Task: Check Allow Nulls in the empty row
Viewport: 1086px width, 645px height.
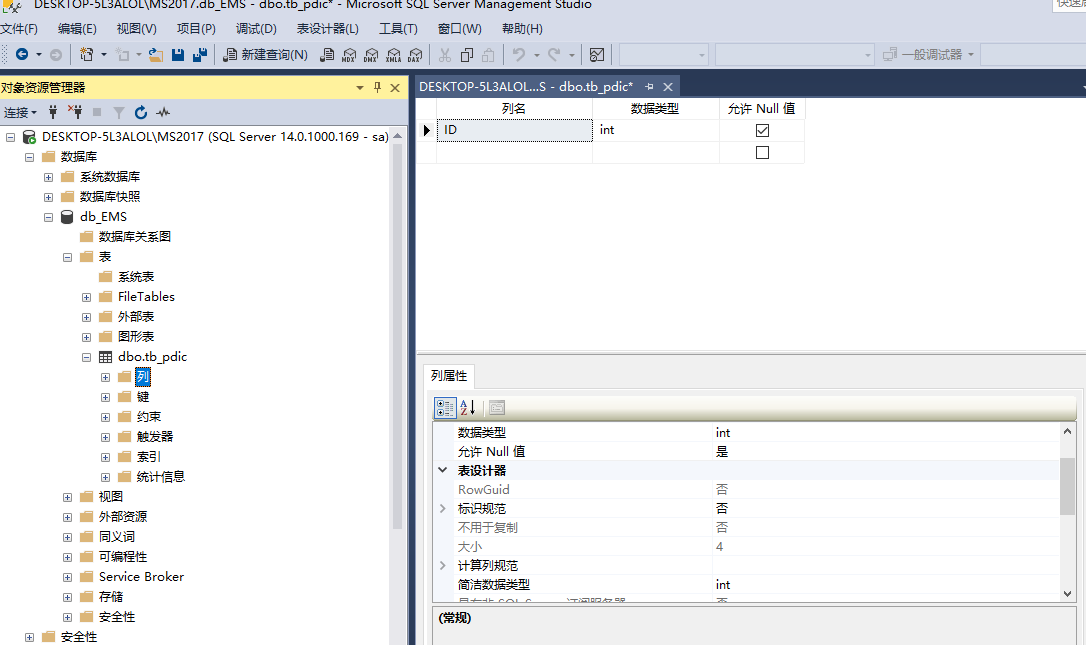Action: click(x=763, y=152)
